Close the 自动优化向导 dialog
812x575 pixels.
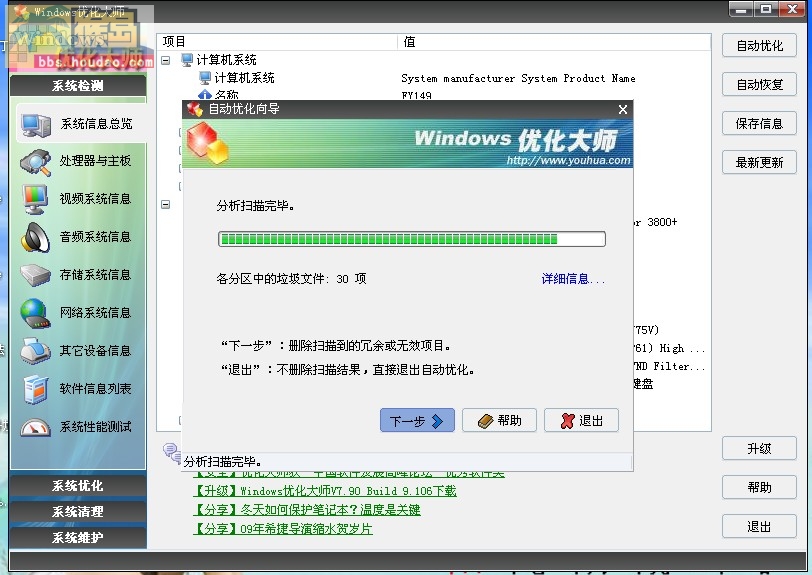point(623,109)
